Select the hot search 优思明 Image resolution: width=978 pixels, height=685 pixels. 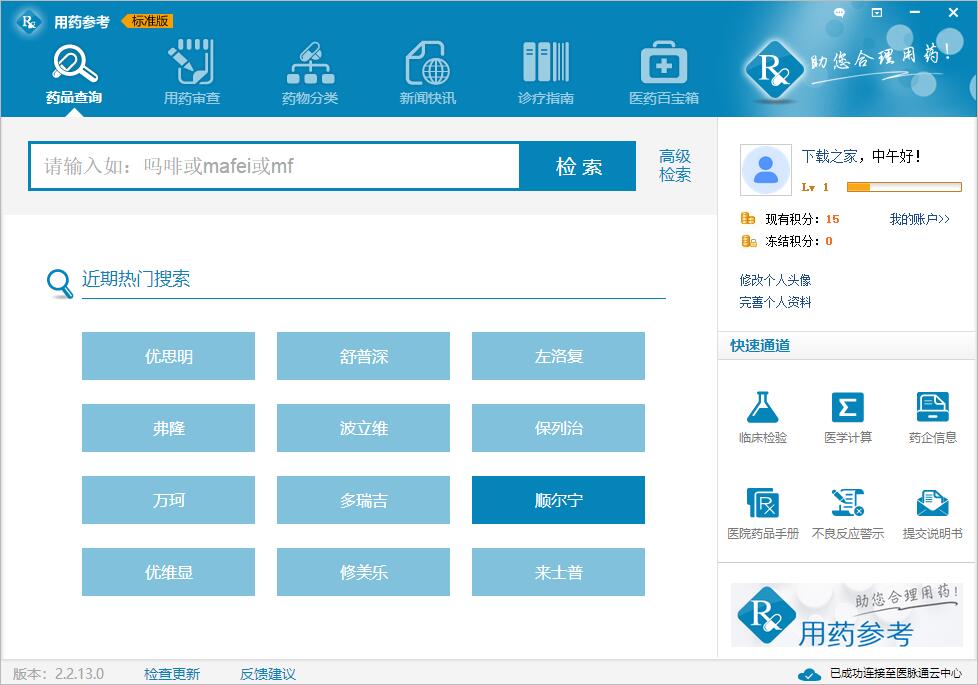[168, 356]
